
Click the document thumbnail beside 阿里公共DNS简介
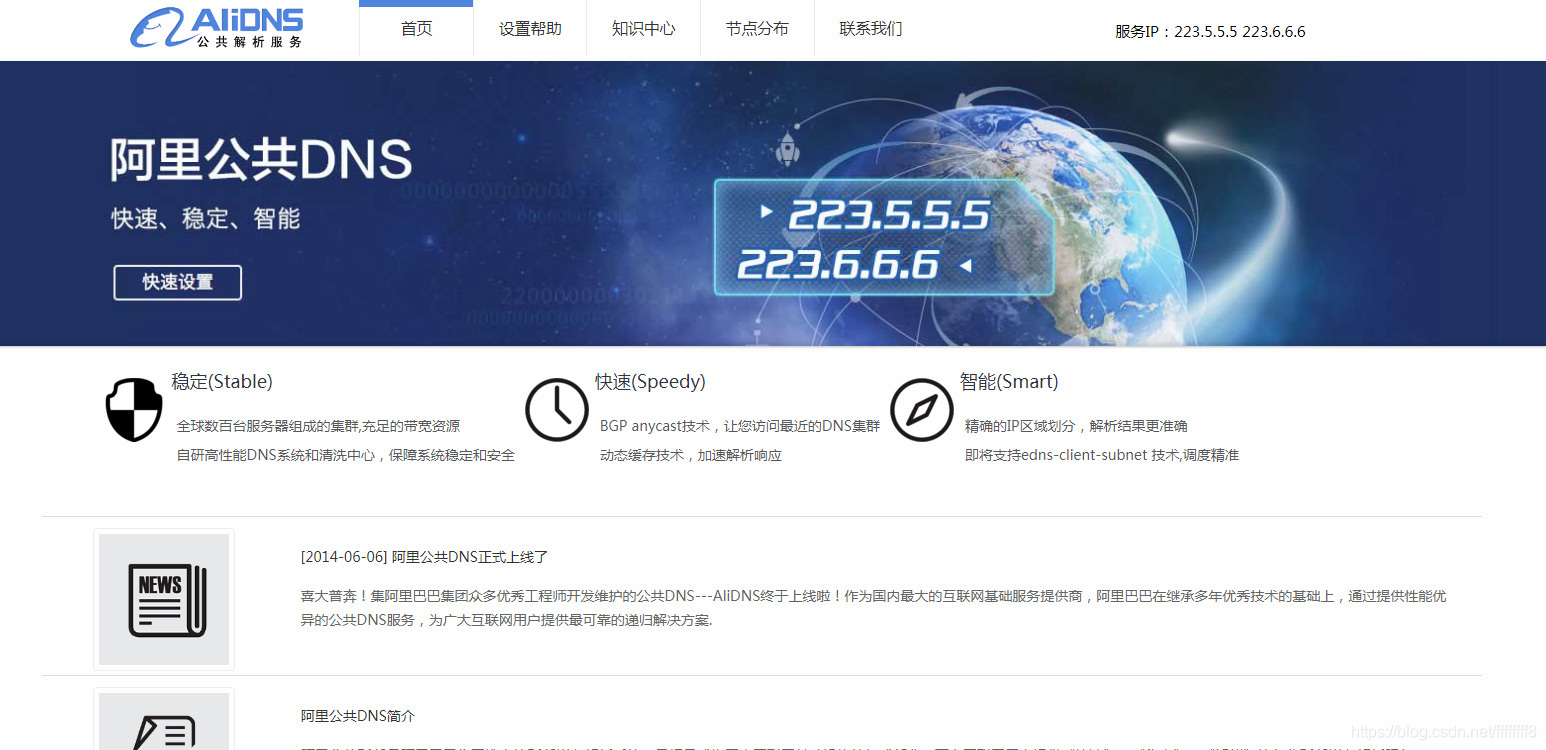click(164, 719)
